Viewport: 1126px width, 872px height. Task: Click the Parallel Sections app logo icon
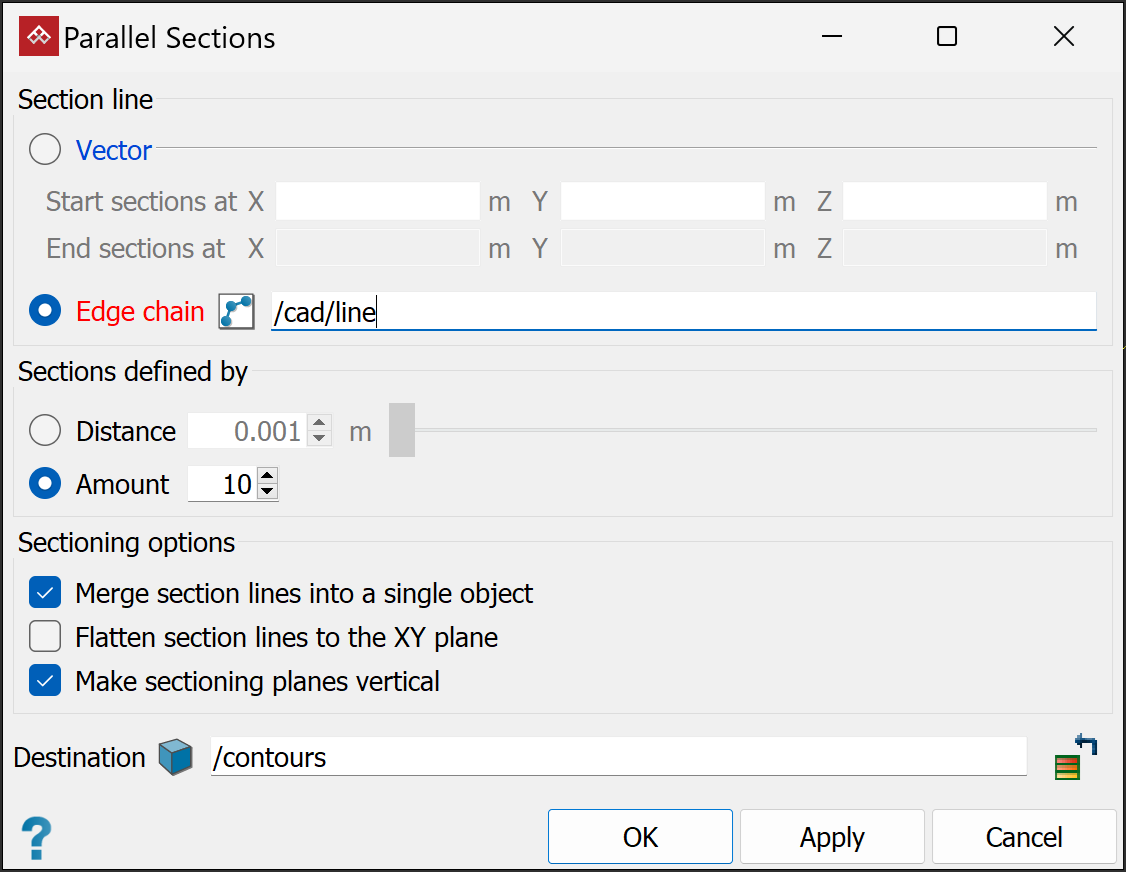38,38
